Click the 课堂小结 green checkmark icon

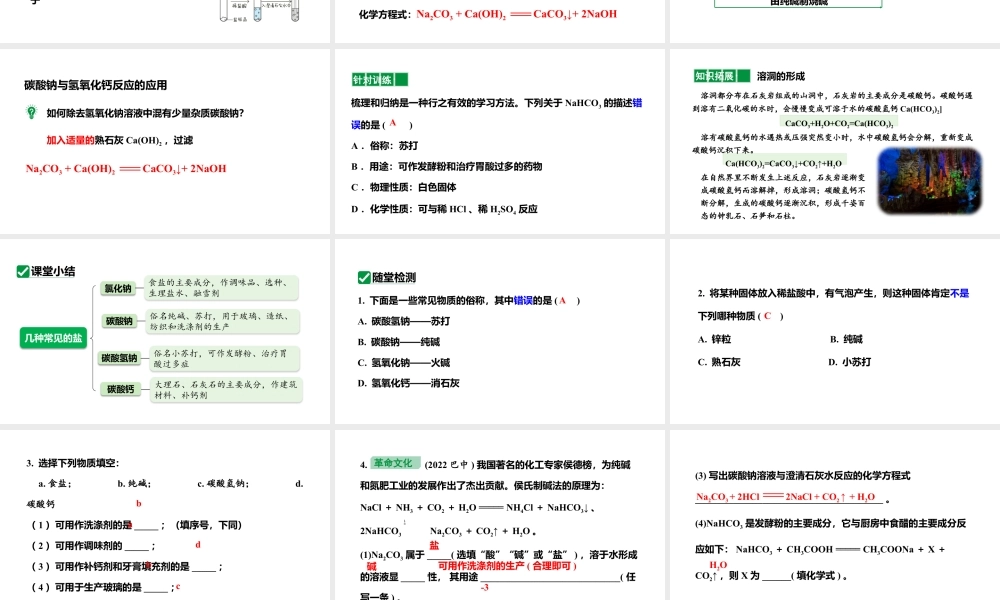pyautogui.click(x=22, y=270)
